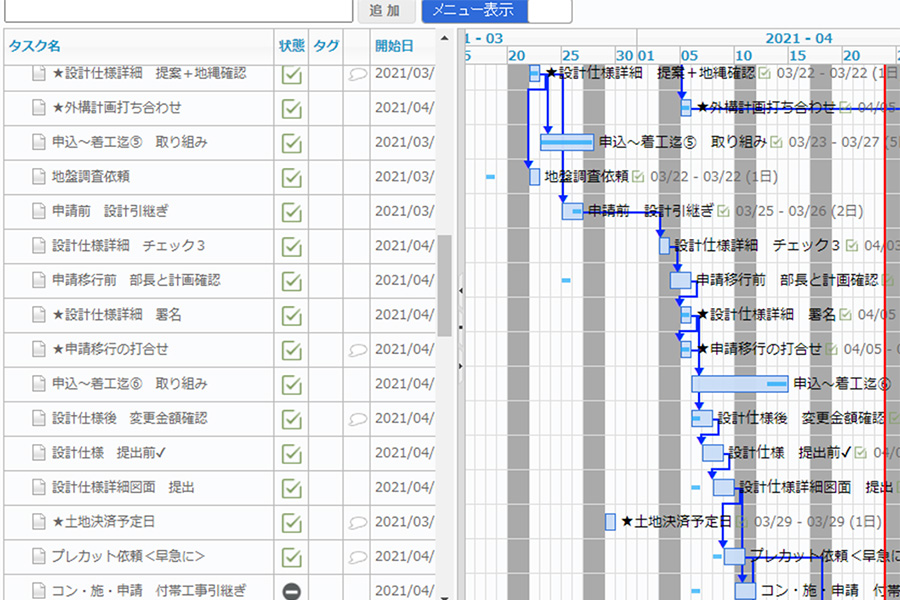900x600 pixels.
Task: Click document icon of 申込~着工迄⑥ 取り組み row
Action: pyautogui.click(x=38, y=383)
